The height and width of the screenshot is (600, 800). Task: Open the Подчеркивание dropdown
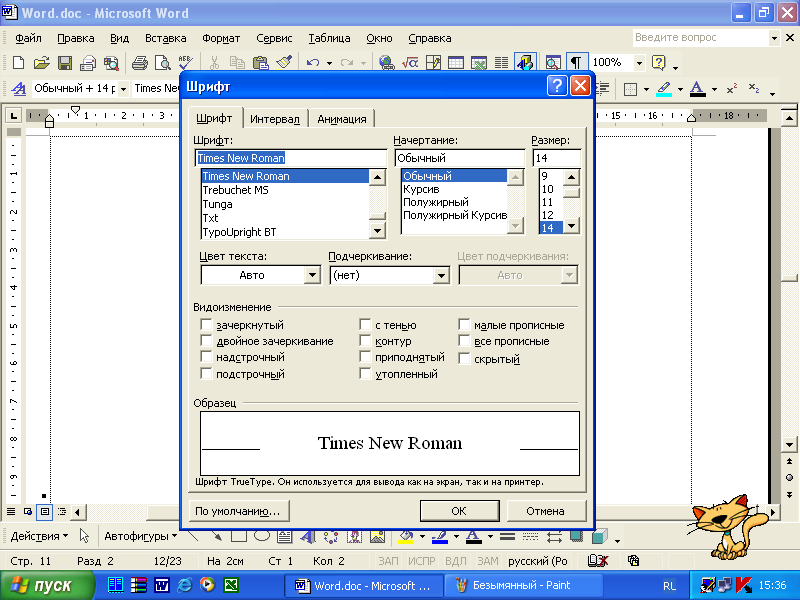[441, 275]
